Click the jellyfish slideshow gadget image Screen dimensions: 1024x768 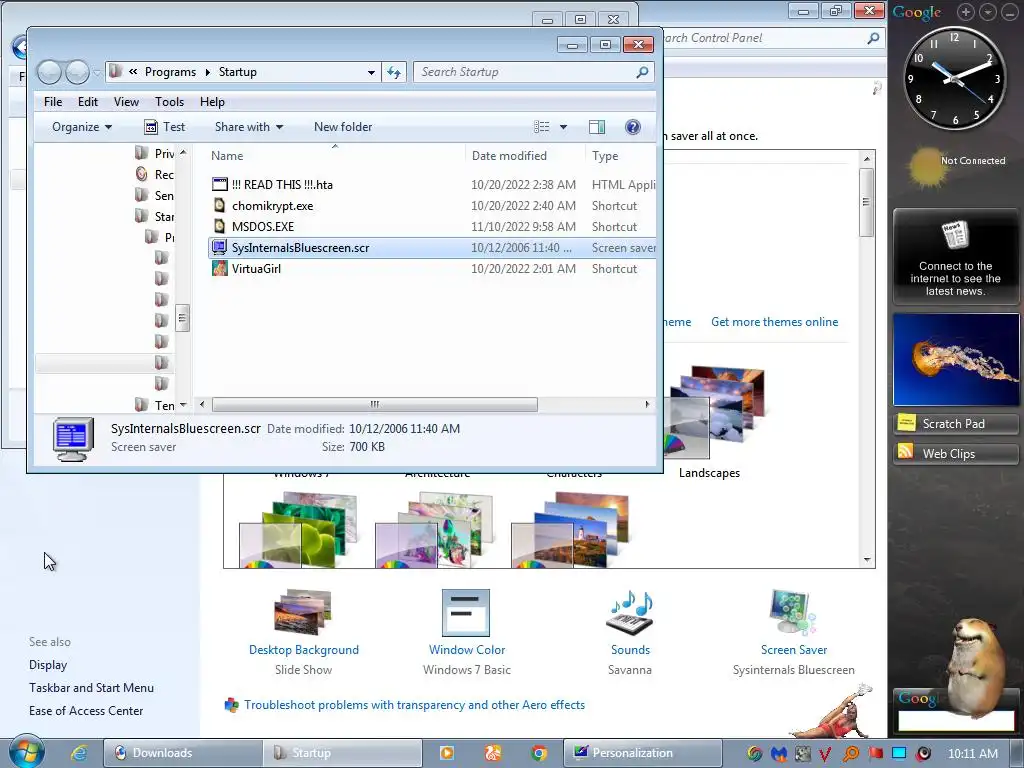coord(955,360)
